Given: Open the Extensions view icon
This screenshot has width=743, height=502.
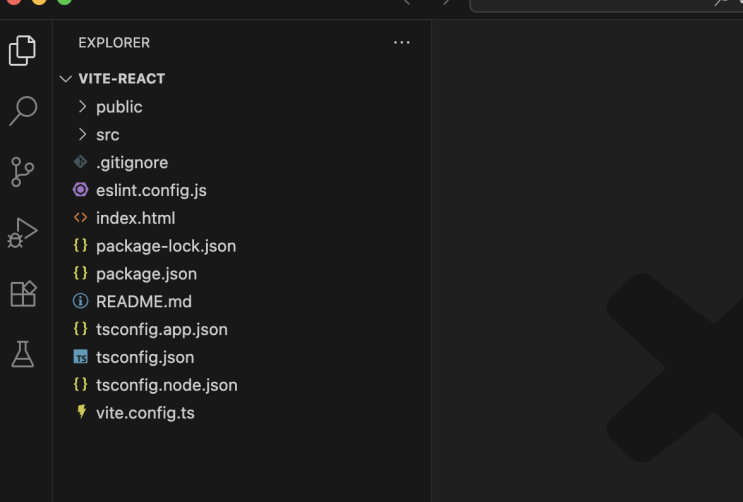Looking at the screenshot, I should point(22,294).
